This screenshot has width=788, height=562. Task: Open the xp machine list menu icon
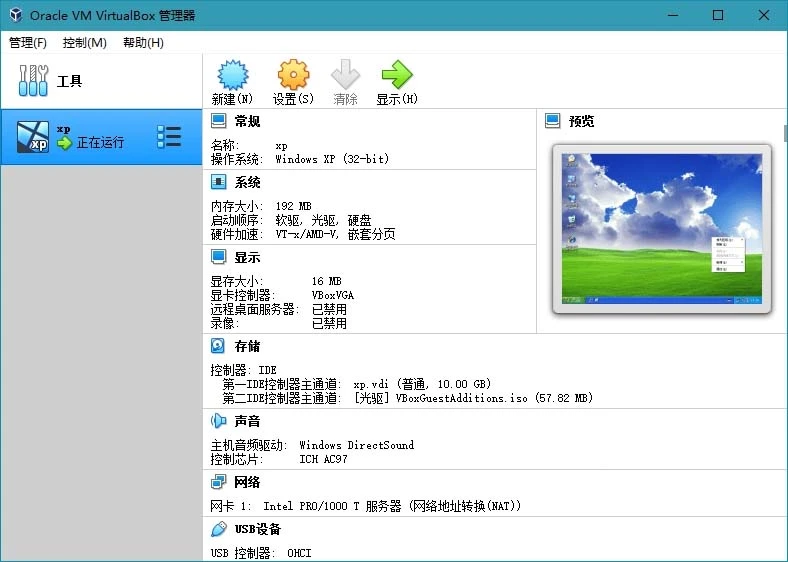(x=169, y=138)
